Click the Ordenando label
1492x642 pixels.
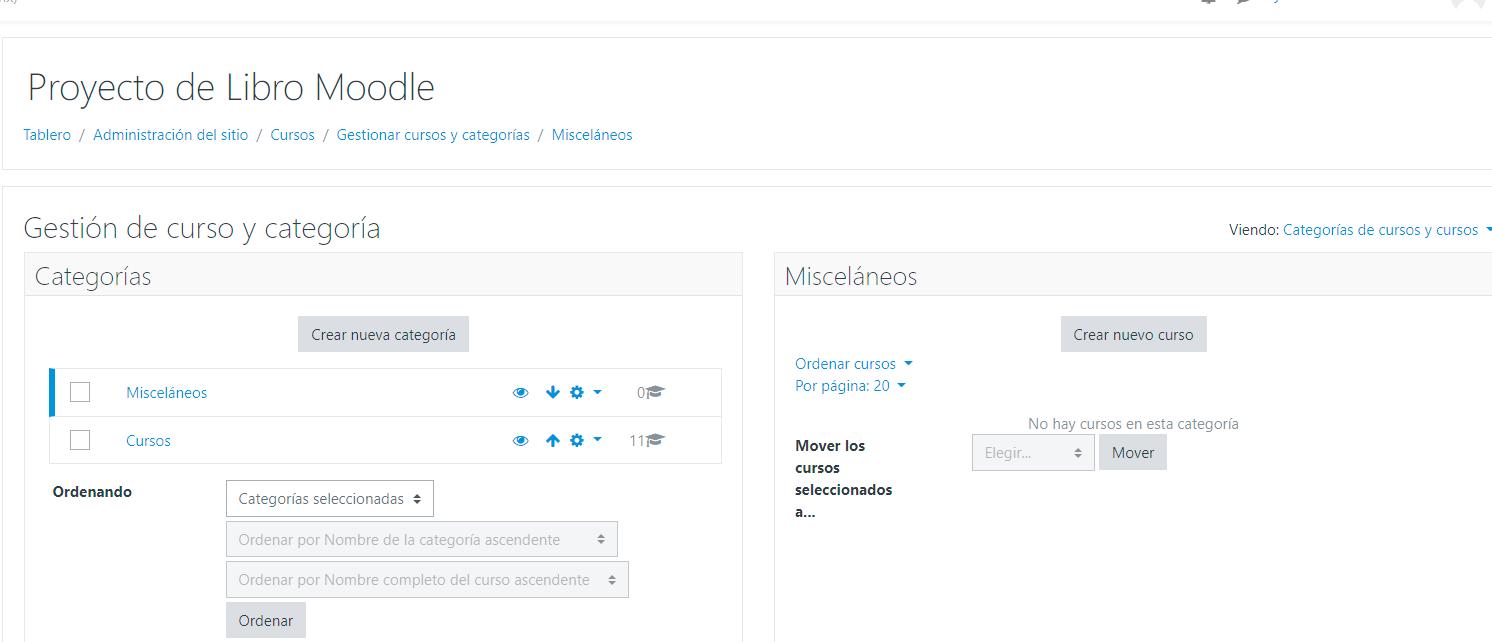[x=92, y=492]
